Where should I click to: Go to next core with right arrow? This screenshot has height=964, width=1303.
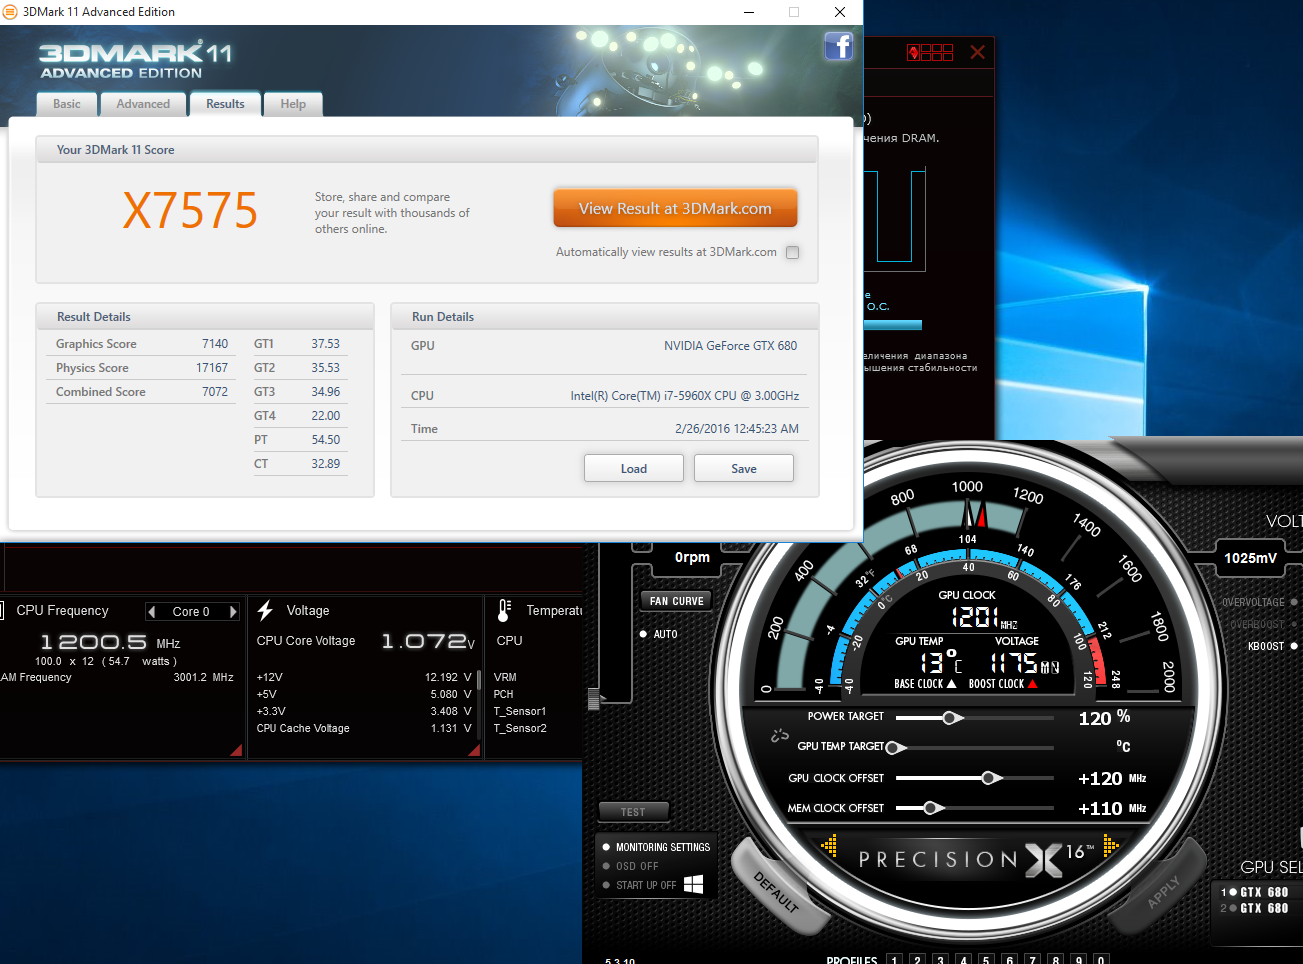(x=233, y=612)
